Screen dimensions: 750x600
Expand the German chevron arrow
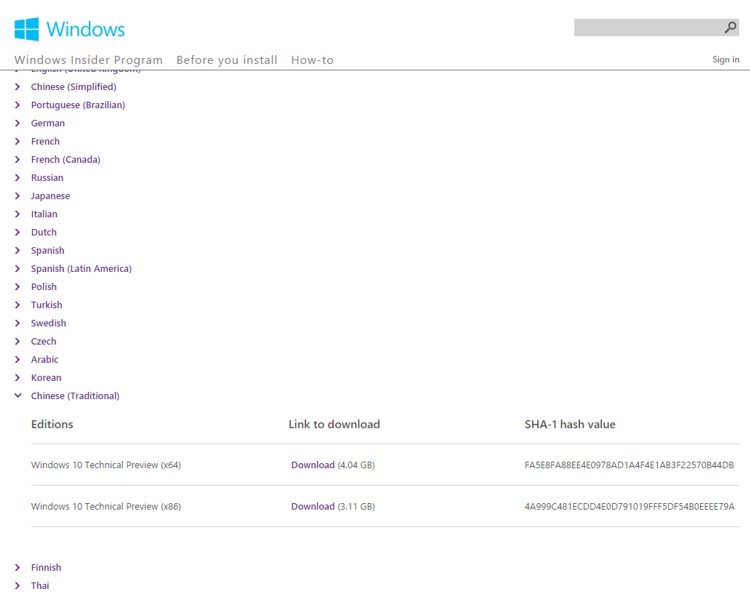tap(18, 123)
